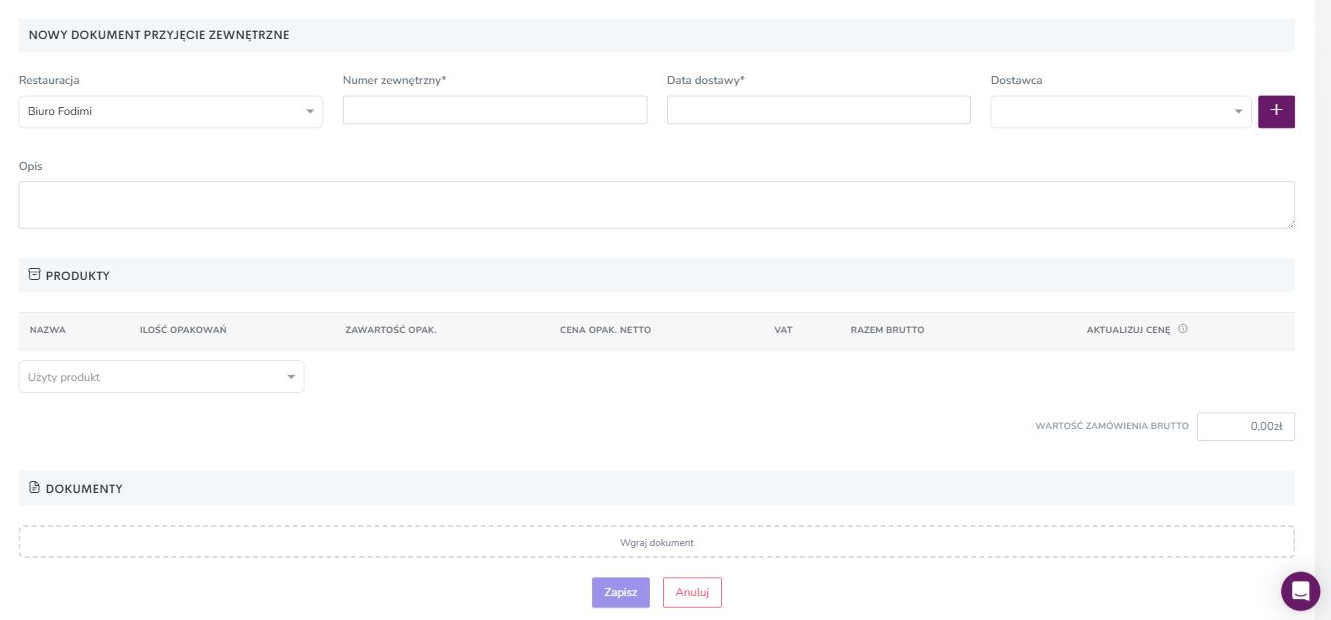Image resolution: width=1331 pixels, height=620 pixels.
Task: Expand the Dostawca dropdown arrow
Action: click(x=1239, y=112)
